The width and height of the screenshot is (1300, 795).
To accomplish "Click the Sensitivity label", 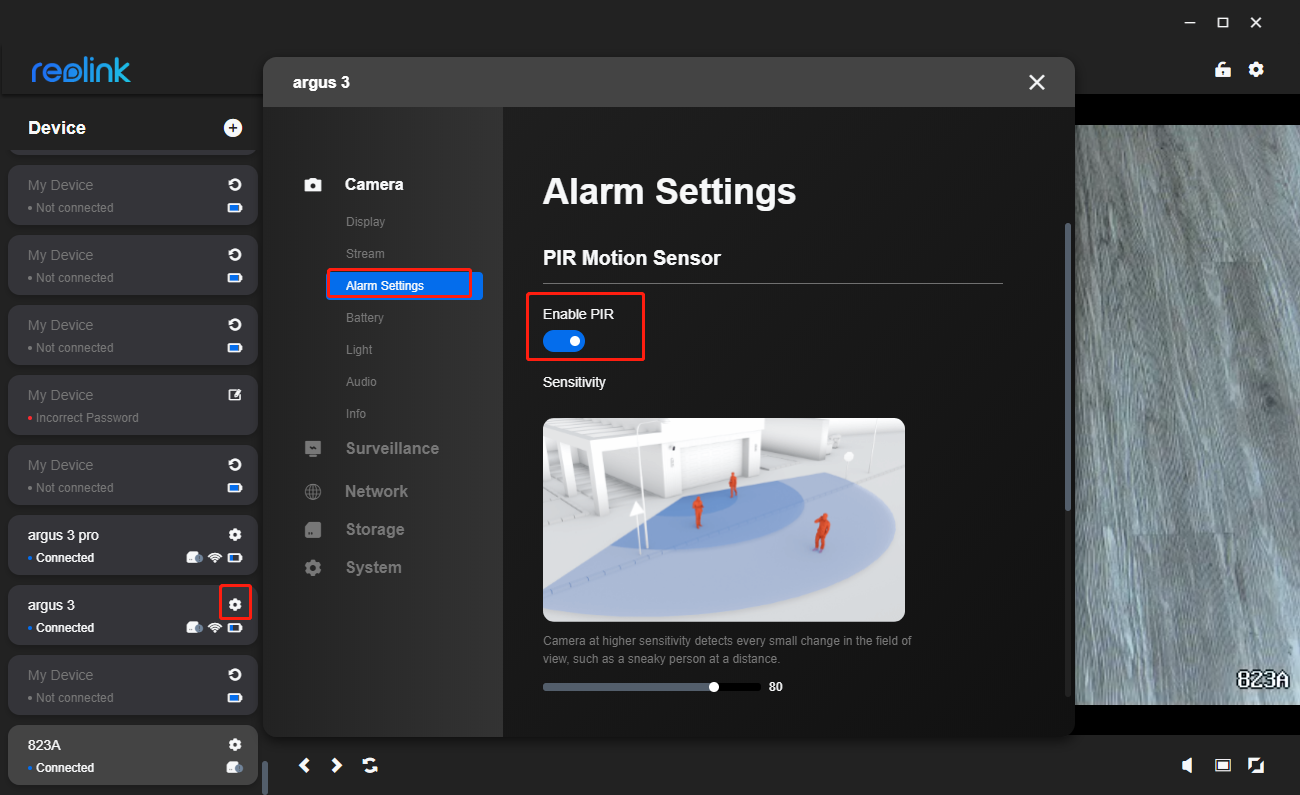I will tap(574, 382).
